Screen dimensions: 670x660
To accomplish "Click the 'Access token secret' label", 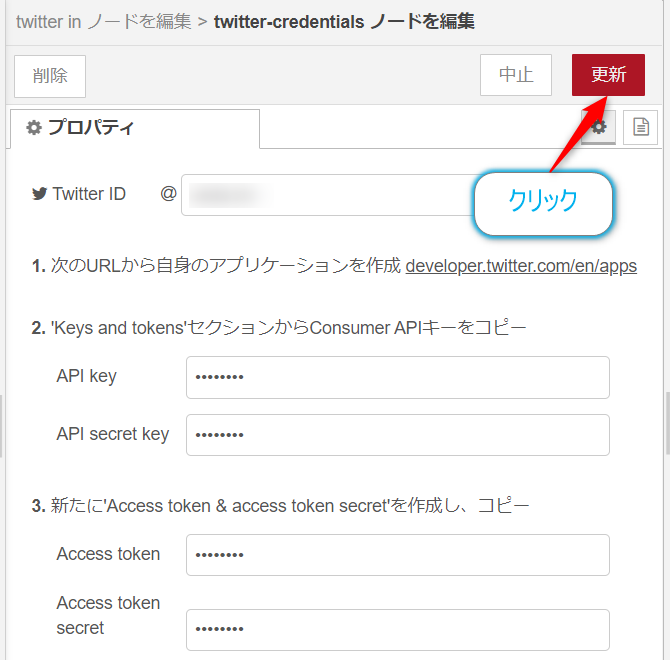I will point(108,615).
